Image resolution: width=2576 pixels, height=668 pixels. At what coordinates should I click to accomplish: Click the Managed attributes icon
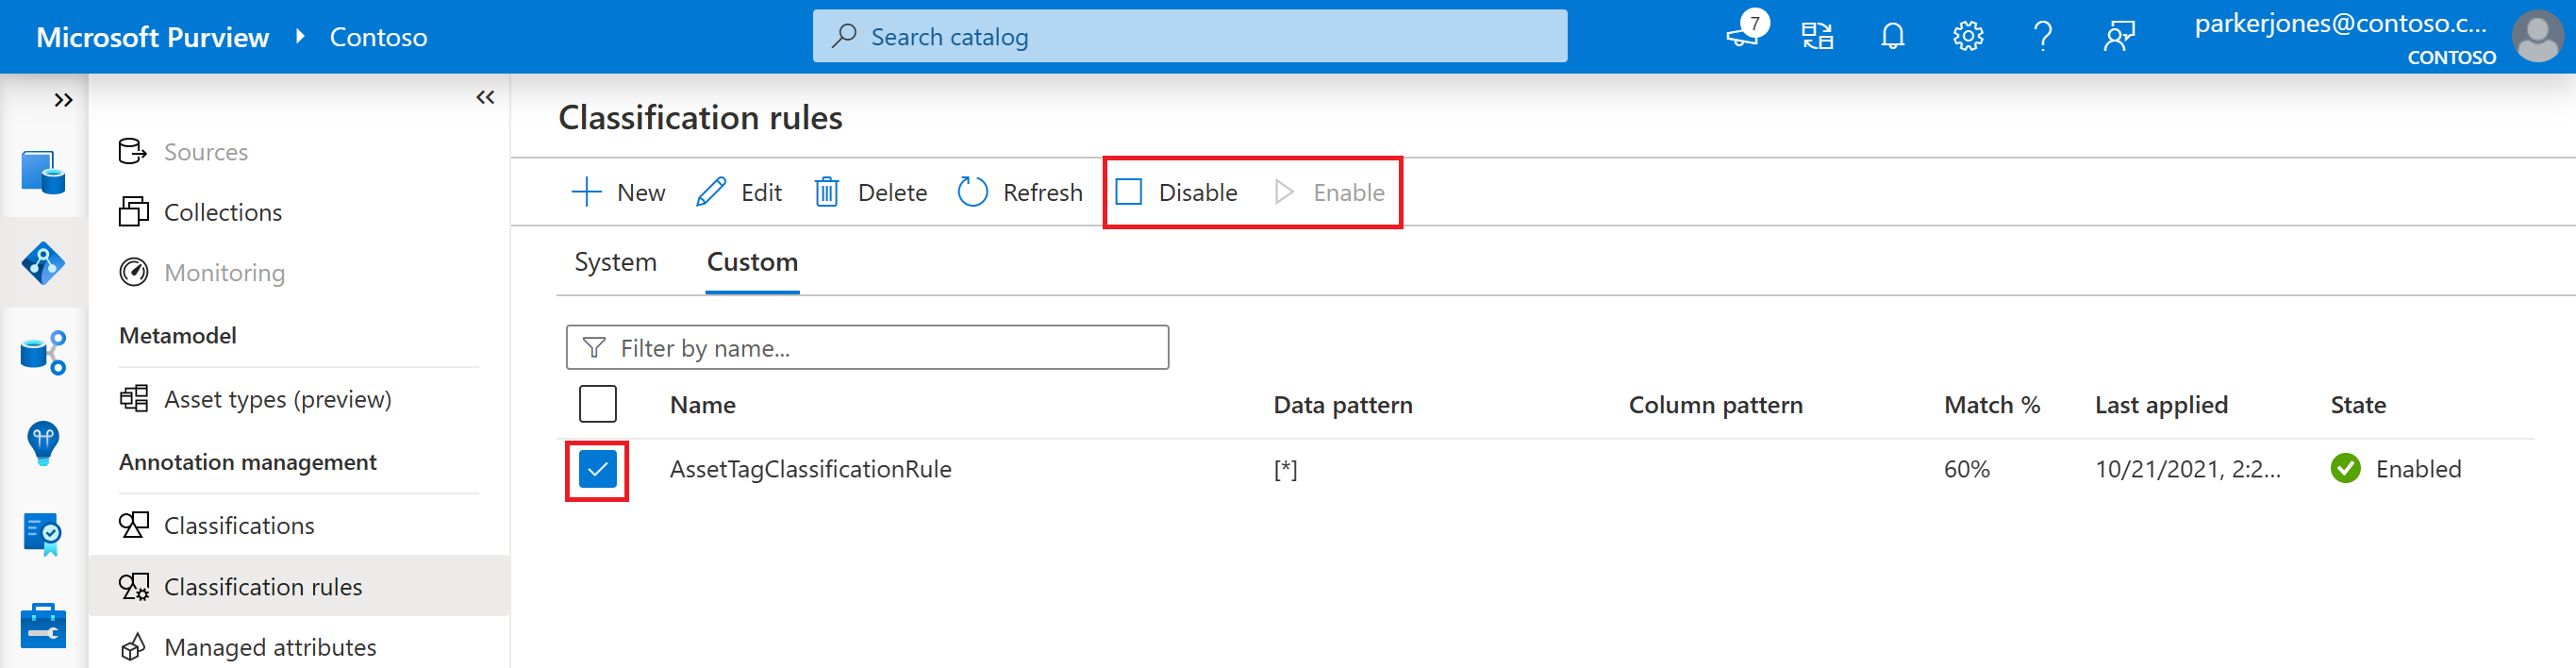pyautogui.click(x=133, y=647)
